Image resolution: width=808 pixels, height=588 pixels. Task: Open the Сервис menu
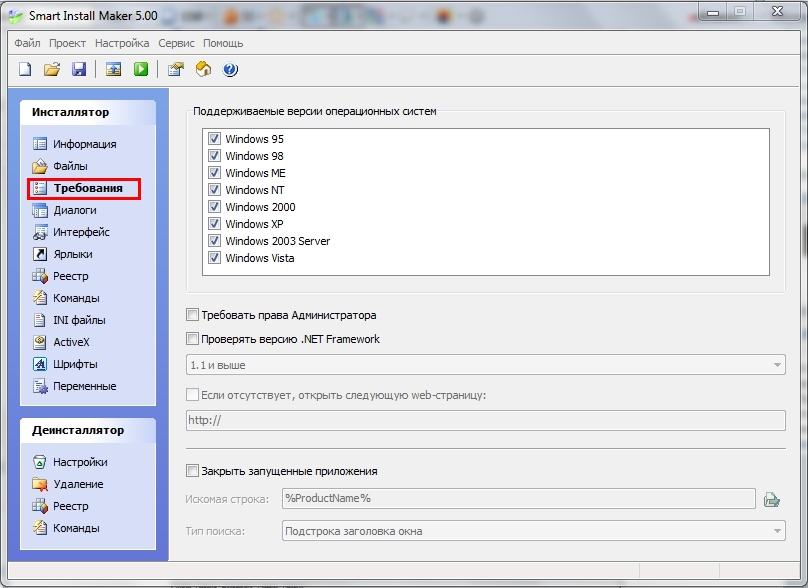click(x=176, y=43)
